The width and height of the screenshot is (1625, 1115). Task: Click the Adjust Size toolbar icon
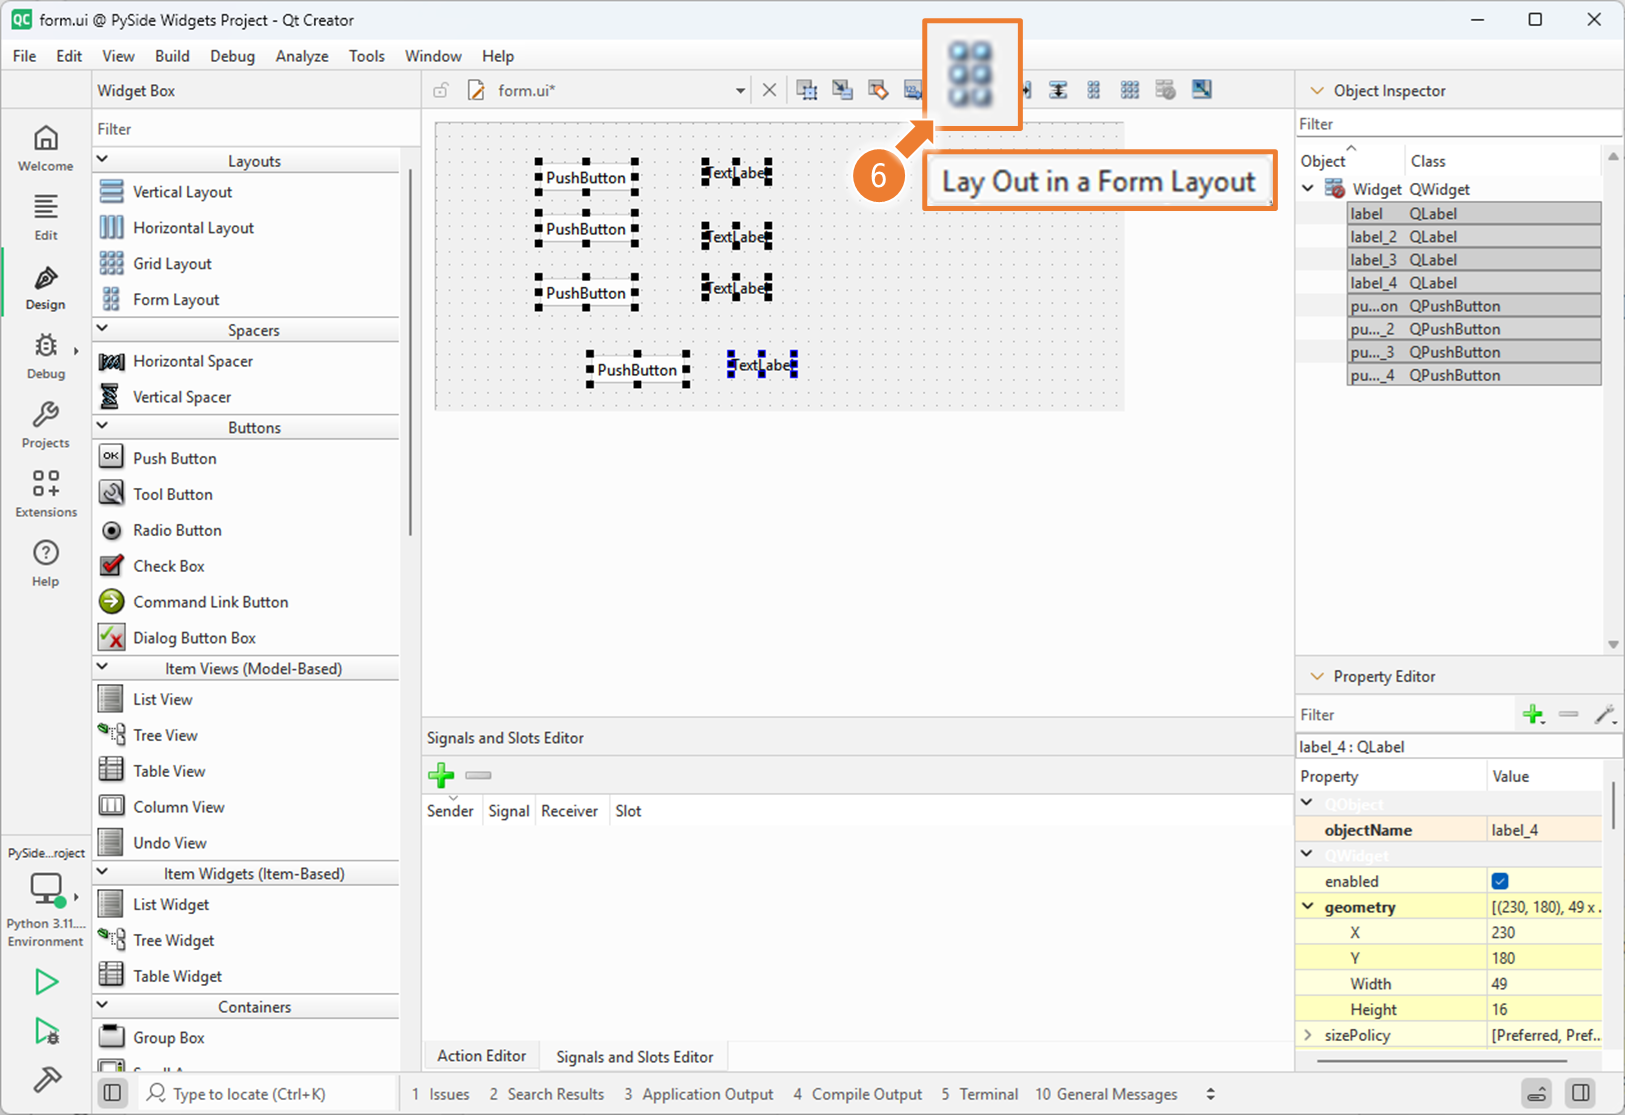click(1202, 90)
